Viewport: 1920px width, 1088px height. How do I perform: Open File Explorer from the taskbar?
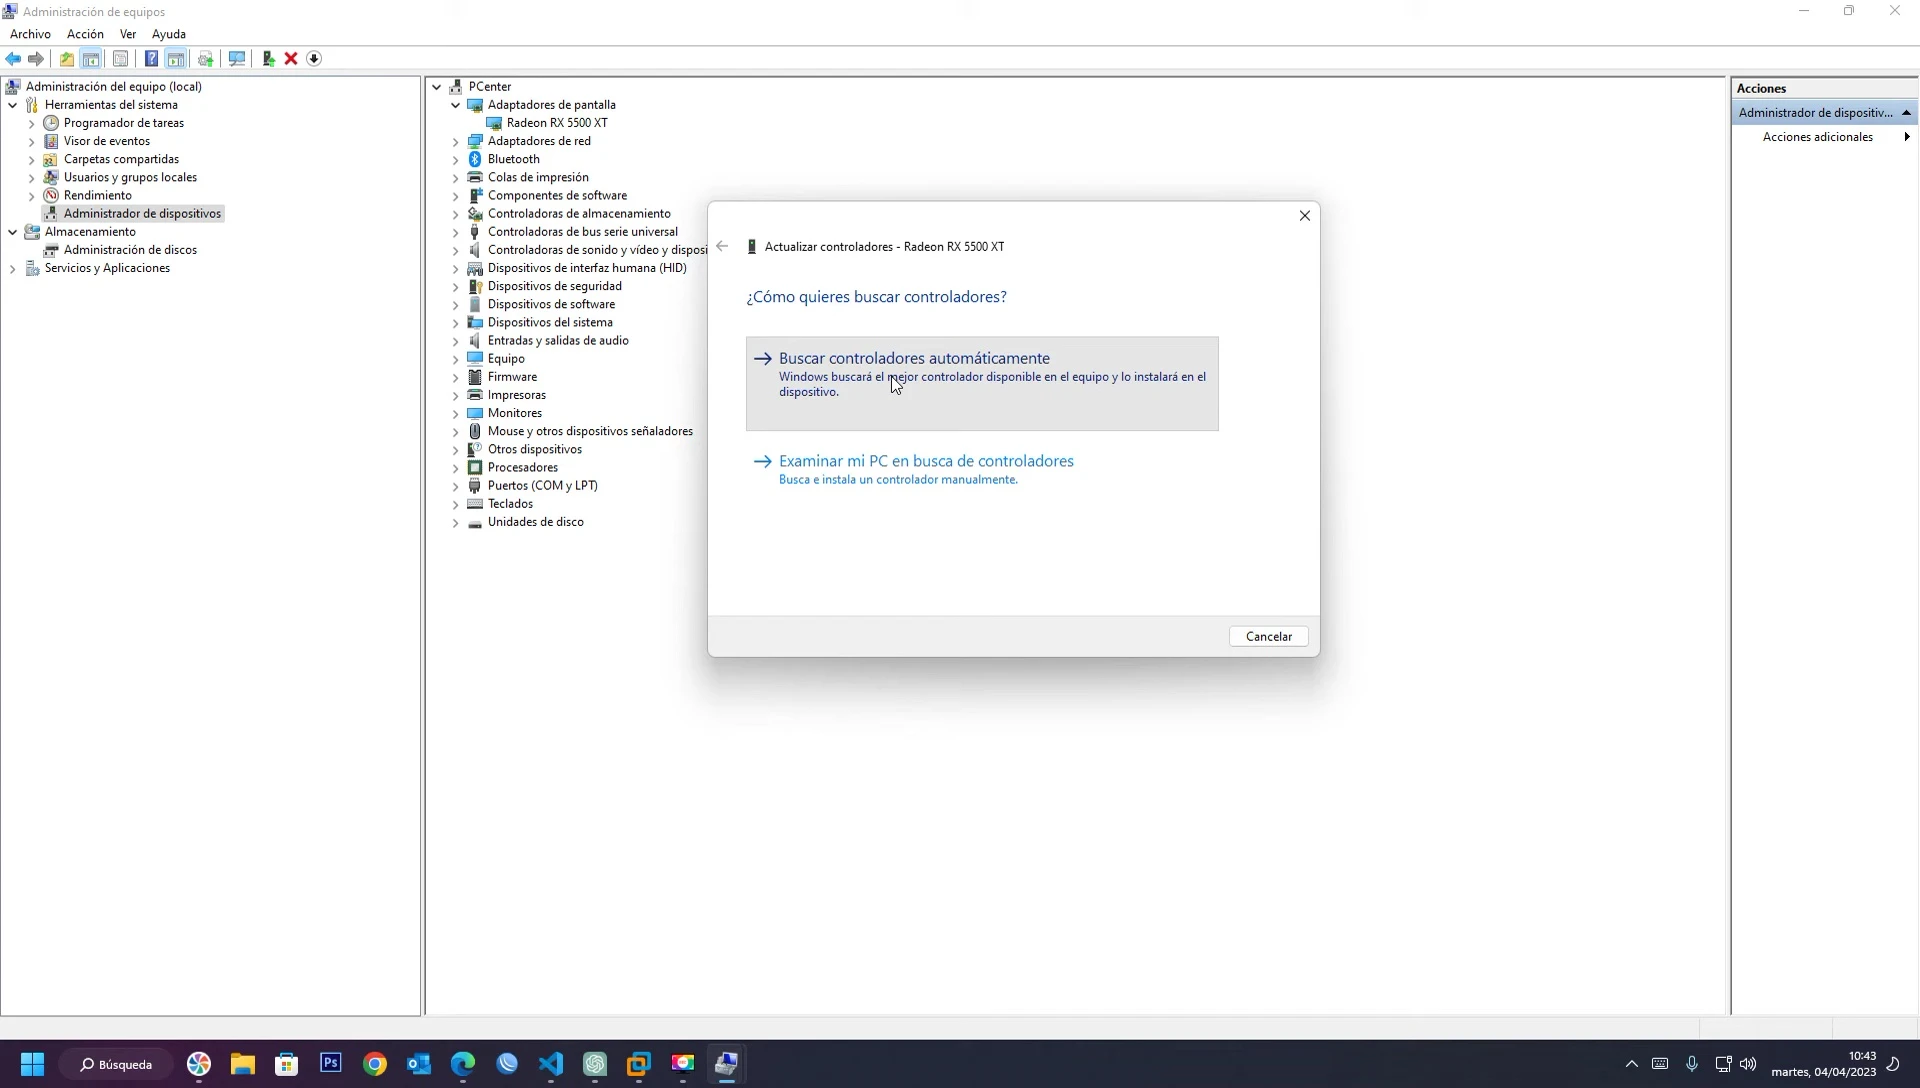[x=243, y=1064]
